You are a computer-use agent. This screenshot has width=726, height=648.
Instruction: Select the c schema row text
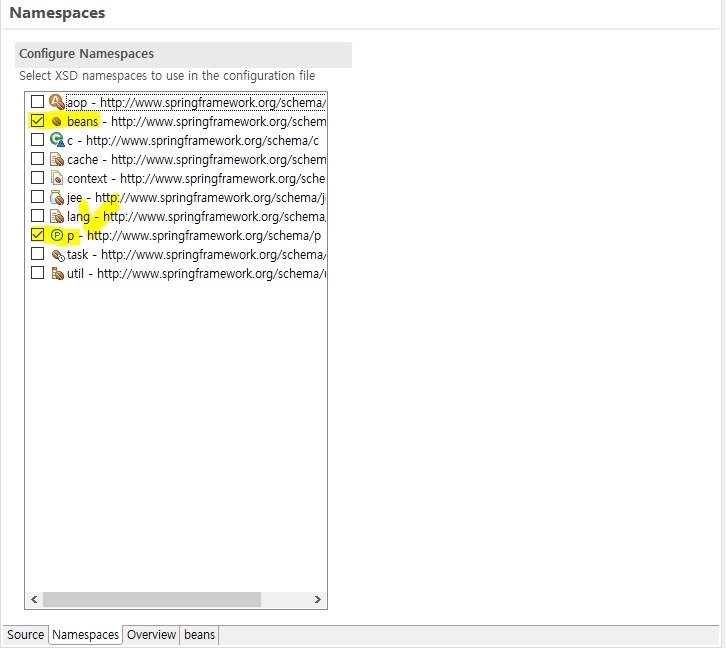point(193,141)
